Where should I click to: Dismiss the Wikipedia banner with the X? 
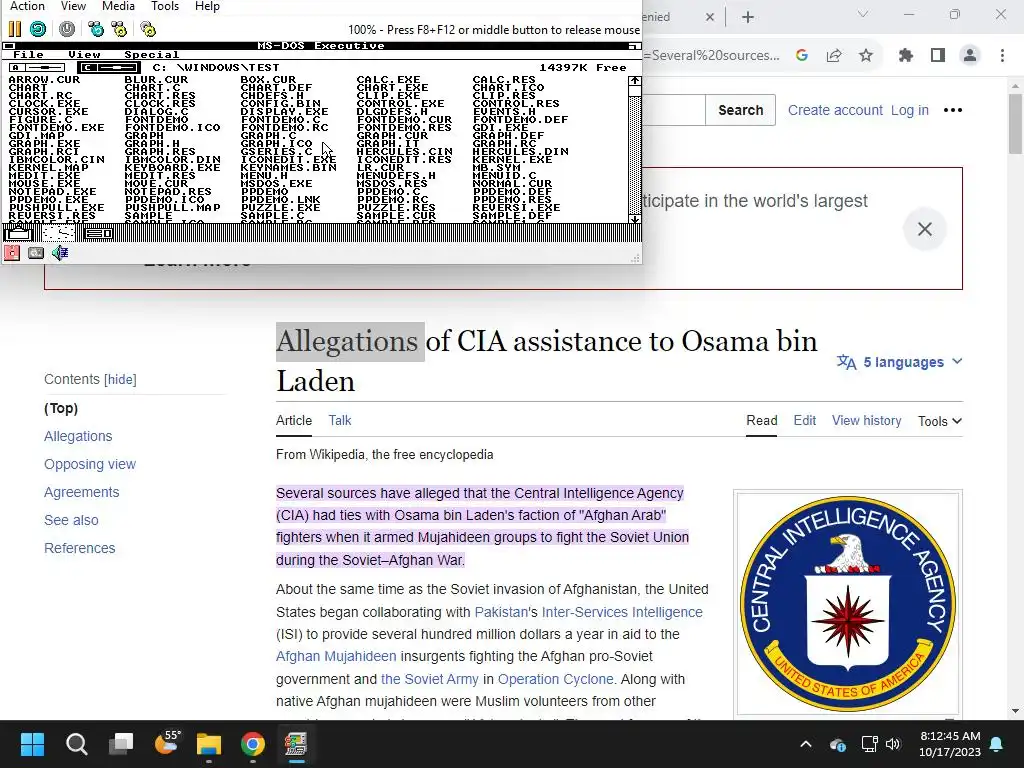(925, 229)
